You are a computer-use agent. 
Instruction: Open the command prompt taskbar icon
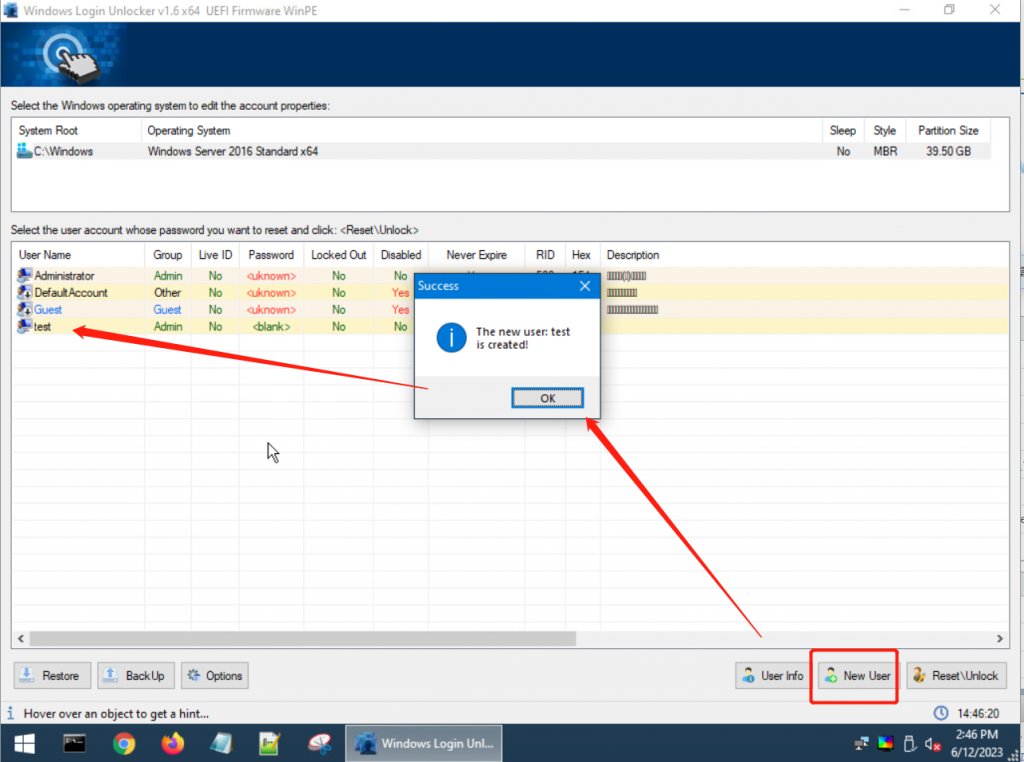(x=74, y=743)
